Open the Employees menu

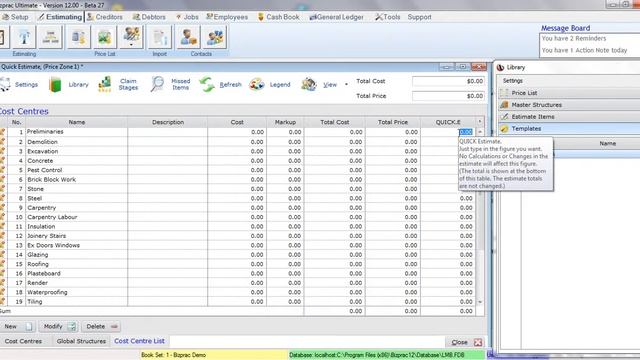pyautogui.click(x=227, y=17)
